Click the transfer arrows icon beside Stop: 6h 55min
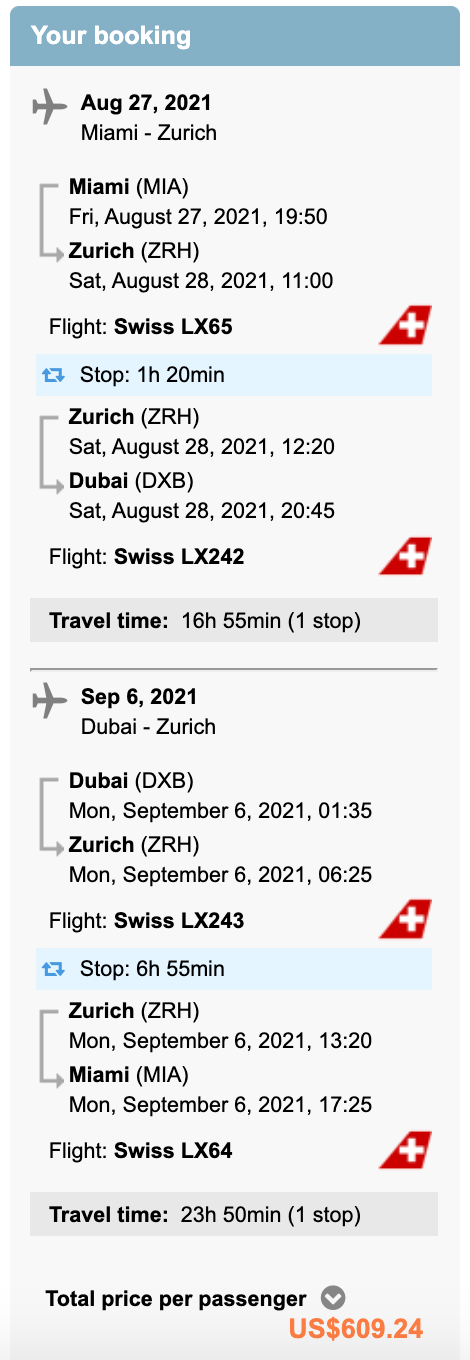This screenshot has width=470, height=1360. point(53,969)
